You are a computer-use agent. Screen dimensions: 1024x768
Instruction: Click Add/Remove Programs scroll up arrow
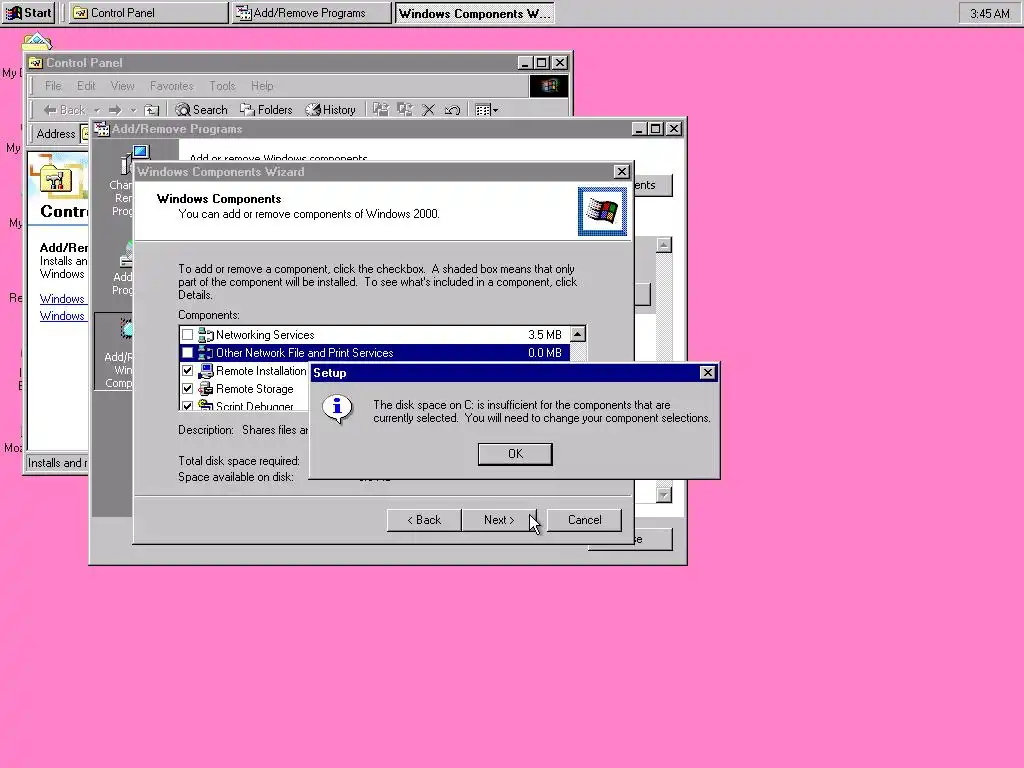[664, 245]
